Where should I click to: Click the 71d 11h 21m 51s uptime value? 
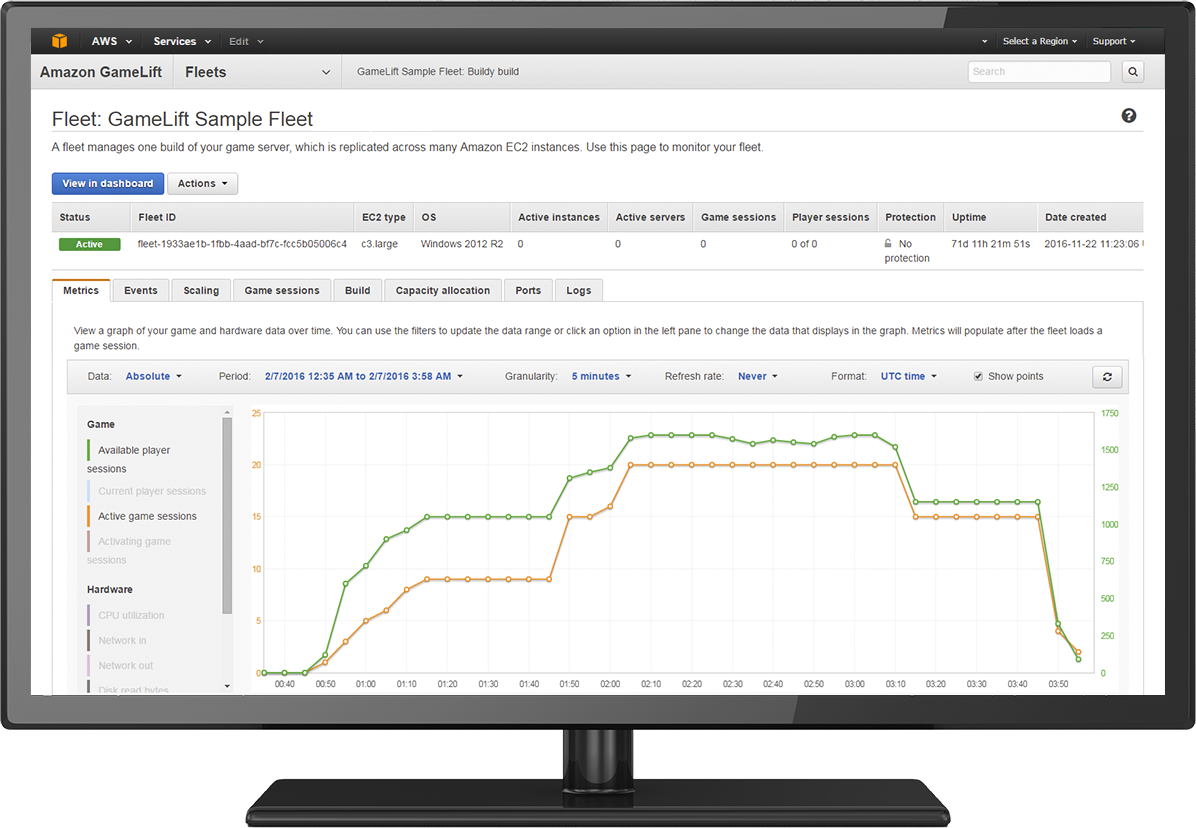point(990,244)
